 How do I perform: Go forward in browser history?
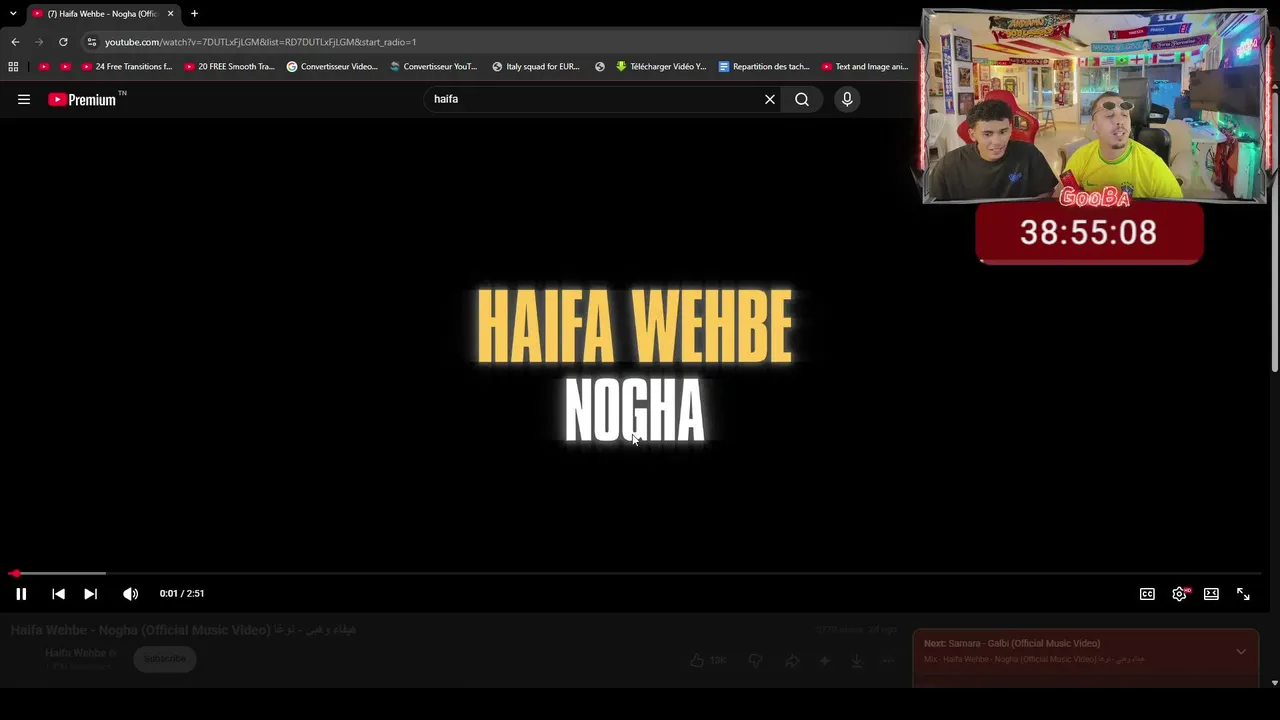(x=39, y=42)
